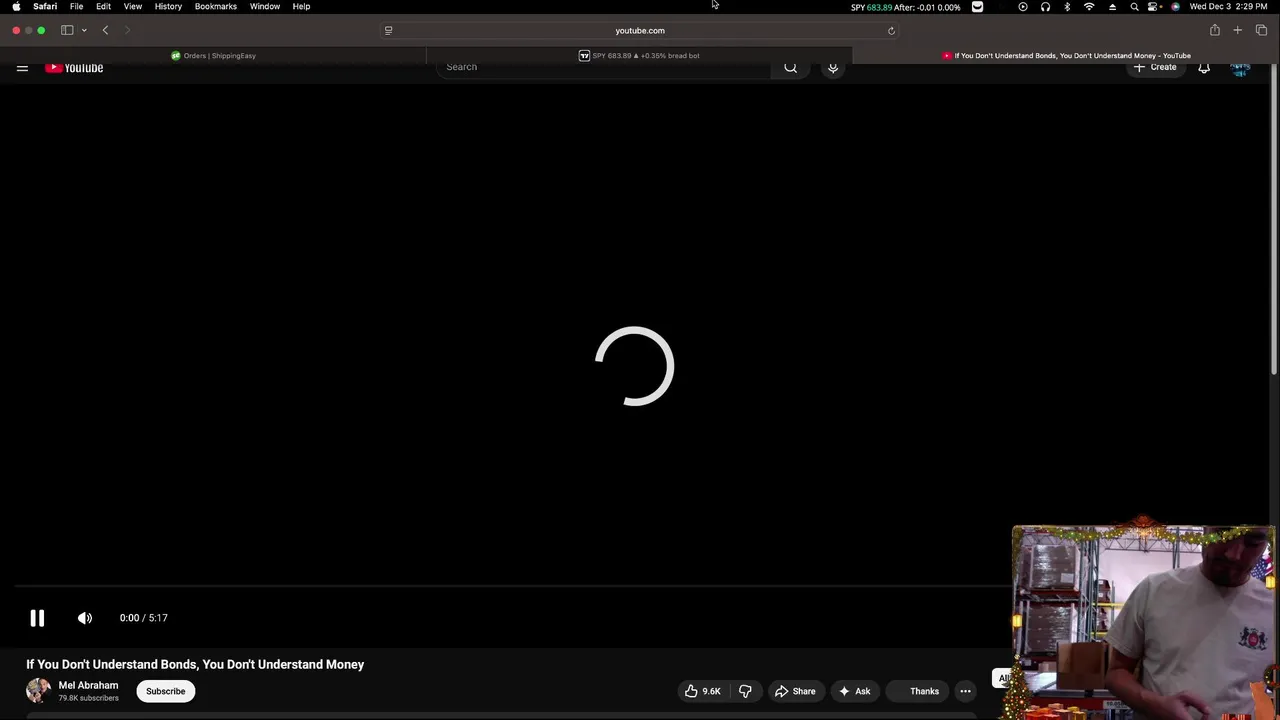The height and width of the screenshot is (720, 1280).
Task: Open Safari File menu
Action: 76,7
